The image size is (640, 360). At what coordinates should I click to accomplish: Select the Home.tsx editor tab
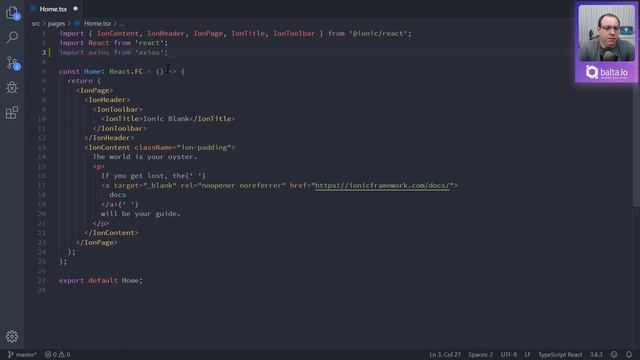point(53,9)
